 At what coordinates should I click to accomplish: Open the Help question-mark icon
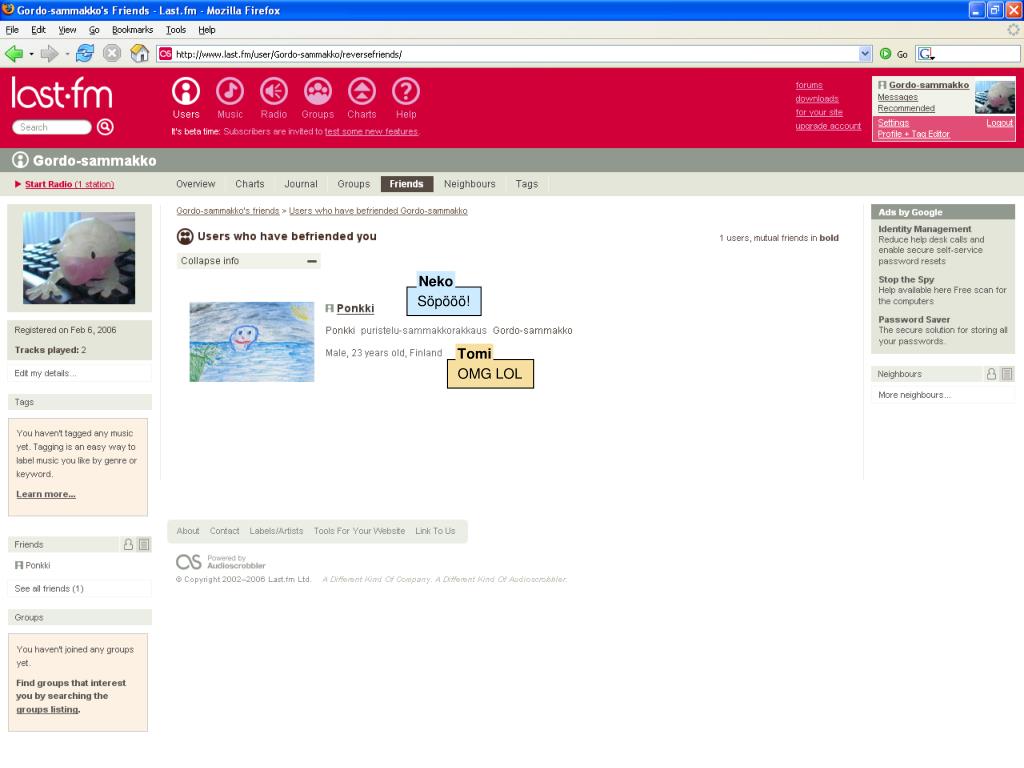[406, 91]
